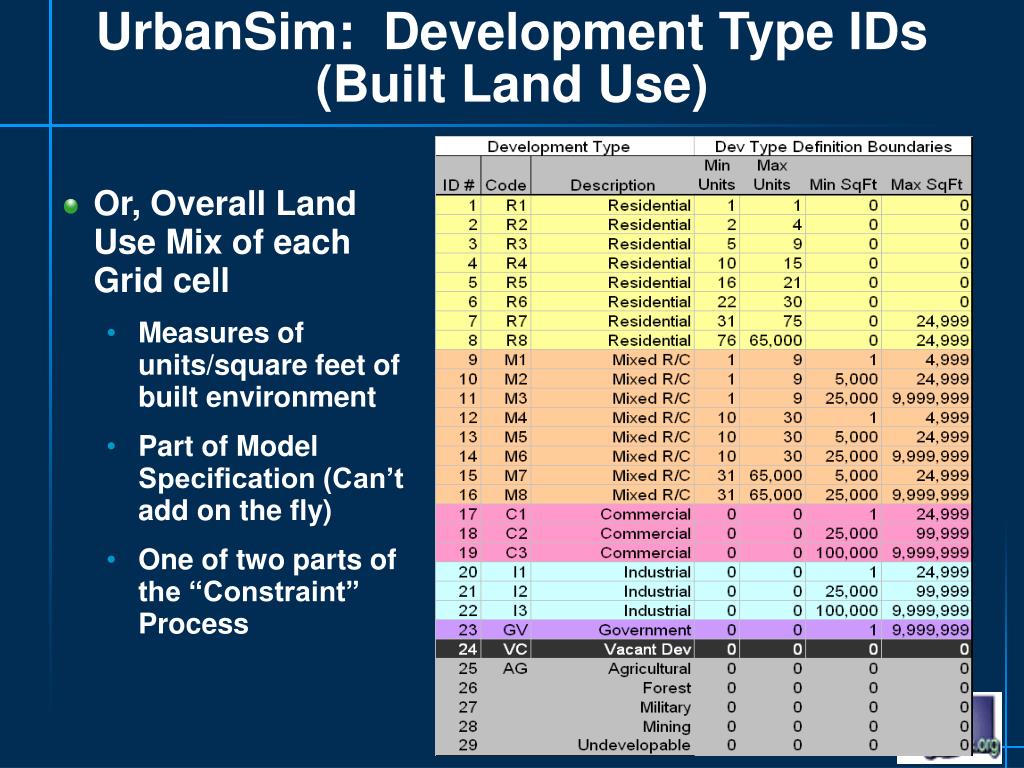Select code cell "C3"
This screenshot has width=1024, height=768.
click(x=505, y=552)
